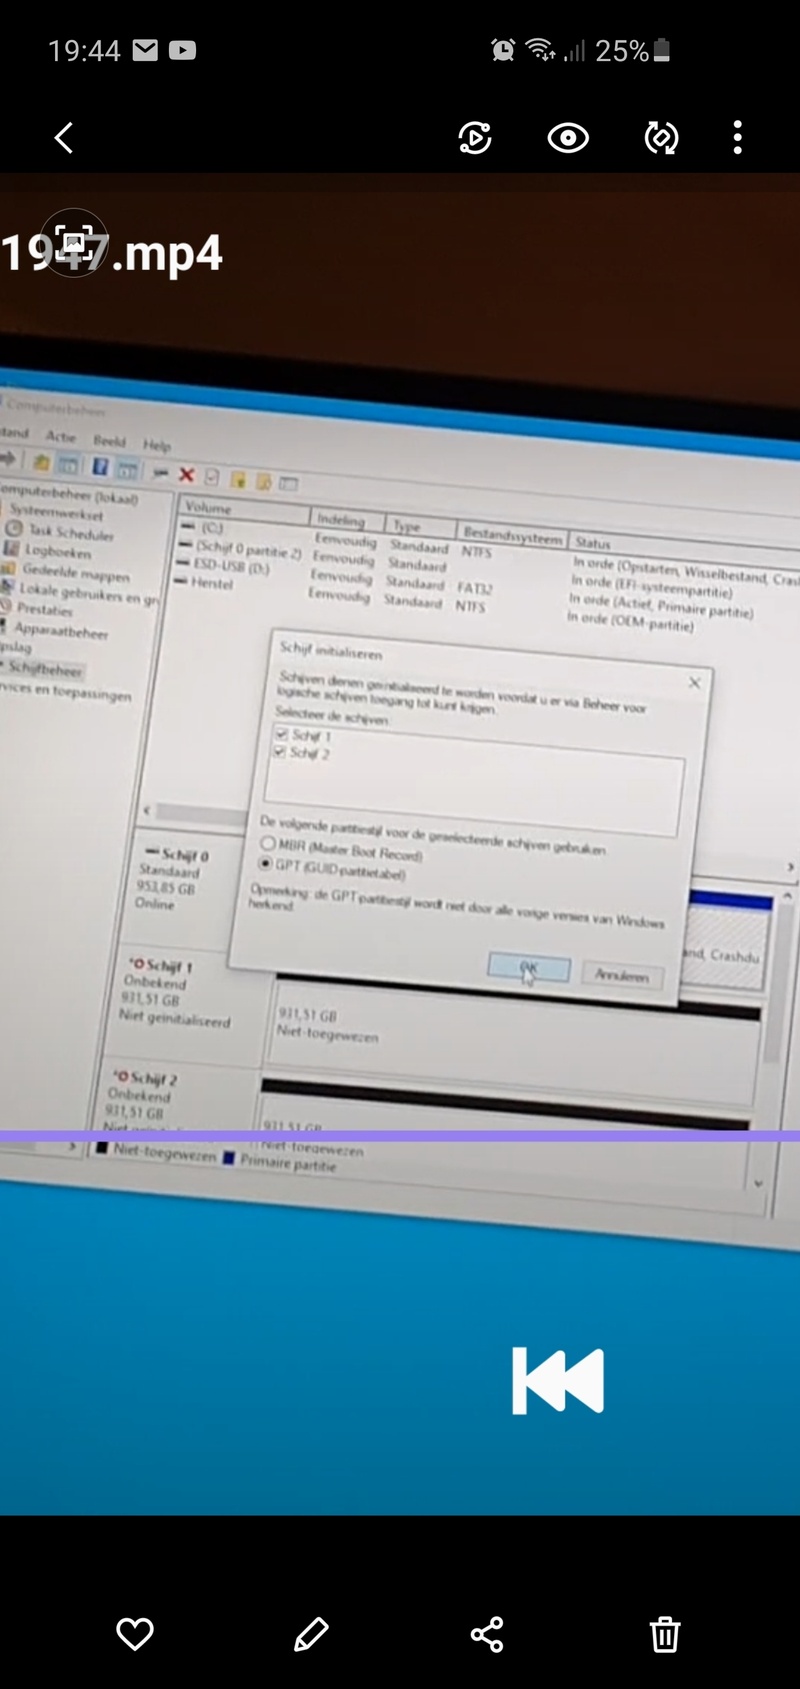The width and height of the screenshot is (800, 1689).
Task: Tap the white skip-back rewind icon
Action: click(558, 1381)
